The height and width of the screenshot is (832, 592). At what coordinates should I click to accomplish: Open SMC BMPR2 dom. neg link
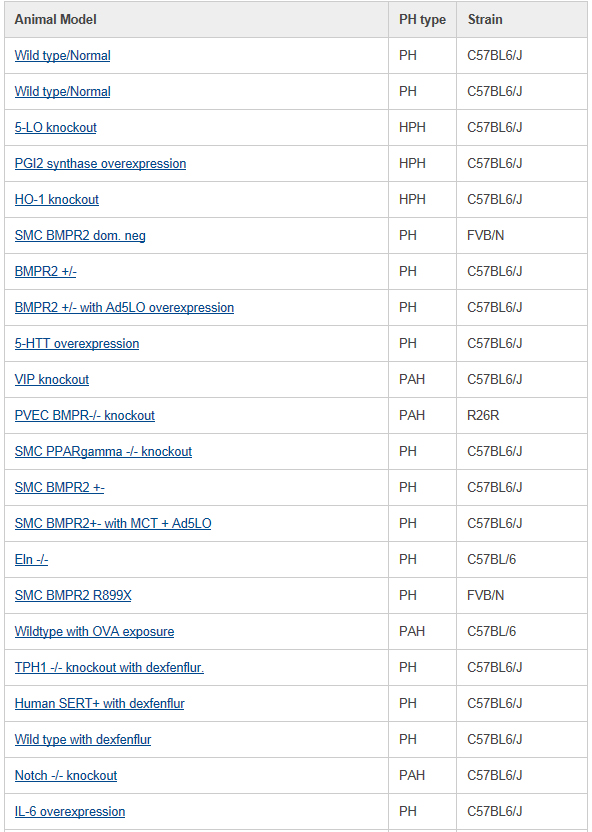pyautogui.click(x=80, y=236)
